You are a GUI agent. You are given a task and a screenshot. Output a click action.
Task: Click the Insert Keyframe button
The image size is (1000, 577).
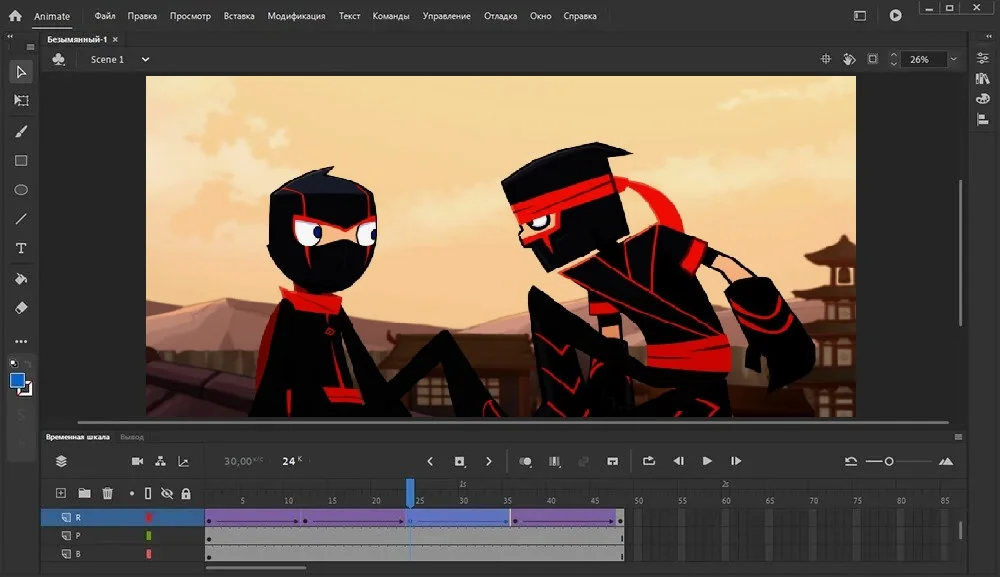pos(459,461)
